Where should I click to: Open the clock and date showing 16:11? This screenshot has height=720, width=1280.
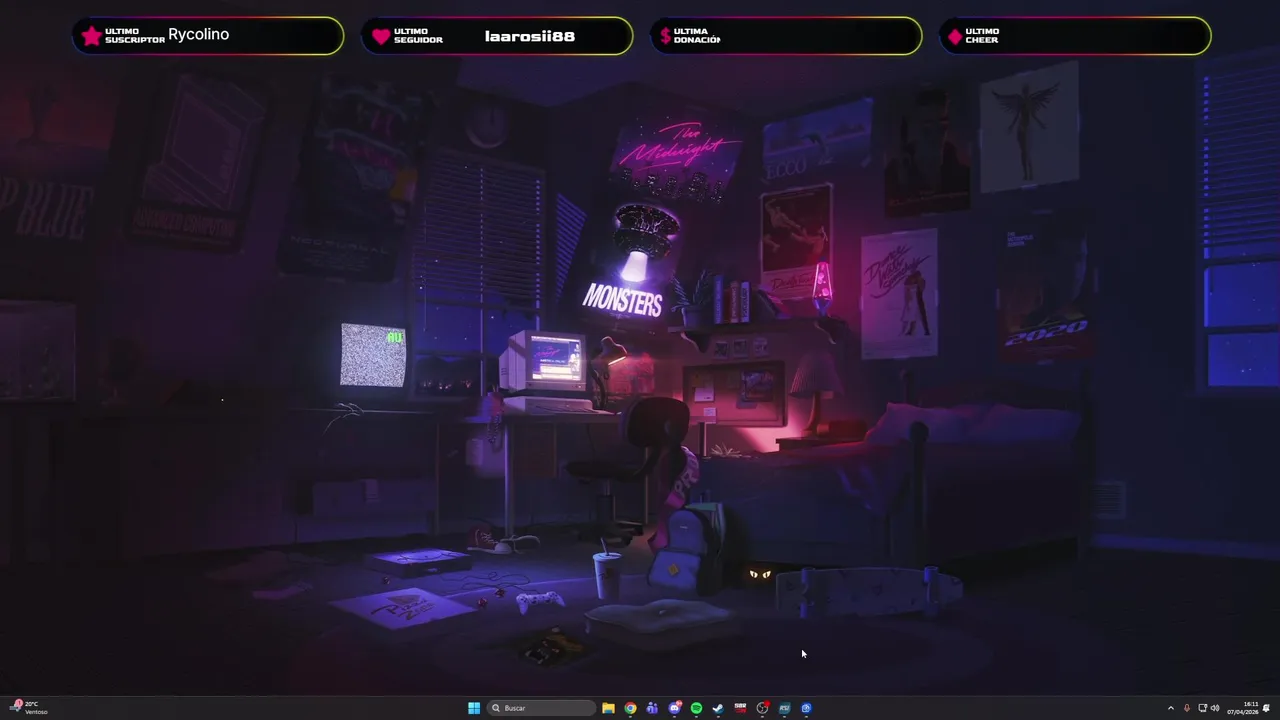[x=1243, y=708]
